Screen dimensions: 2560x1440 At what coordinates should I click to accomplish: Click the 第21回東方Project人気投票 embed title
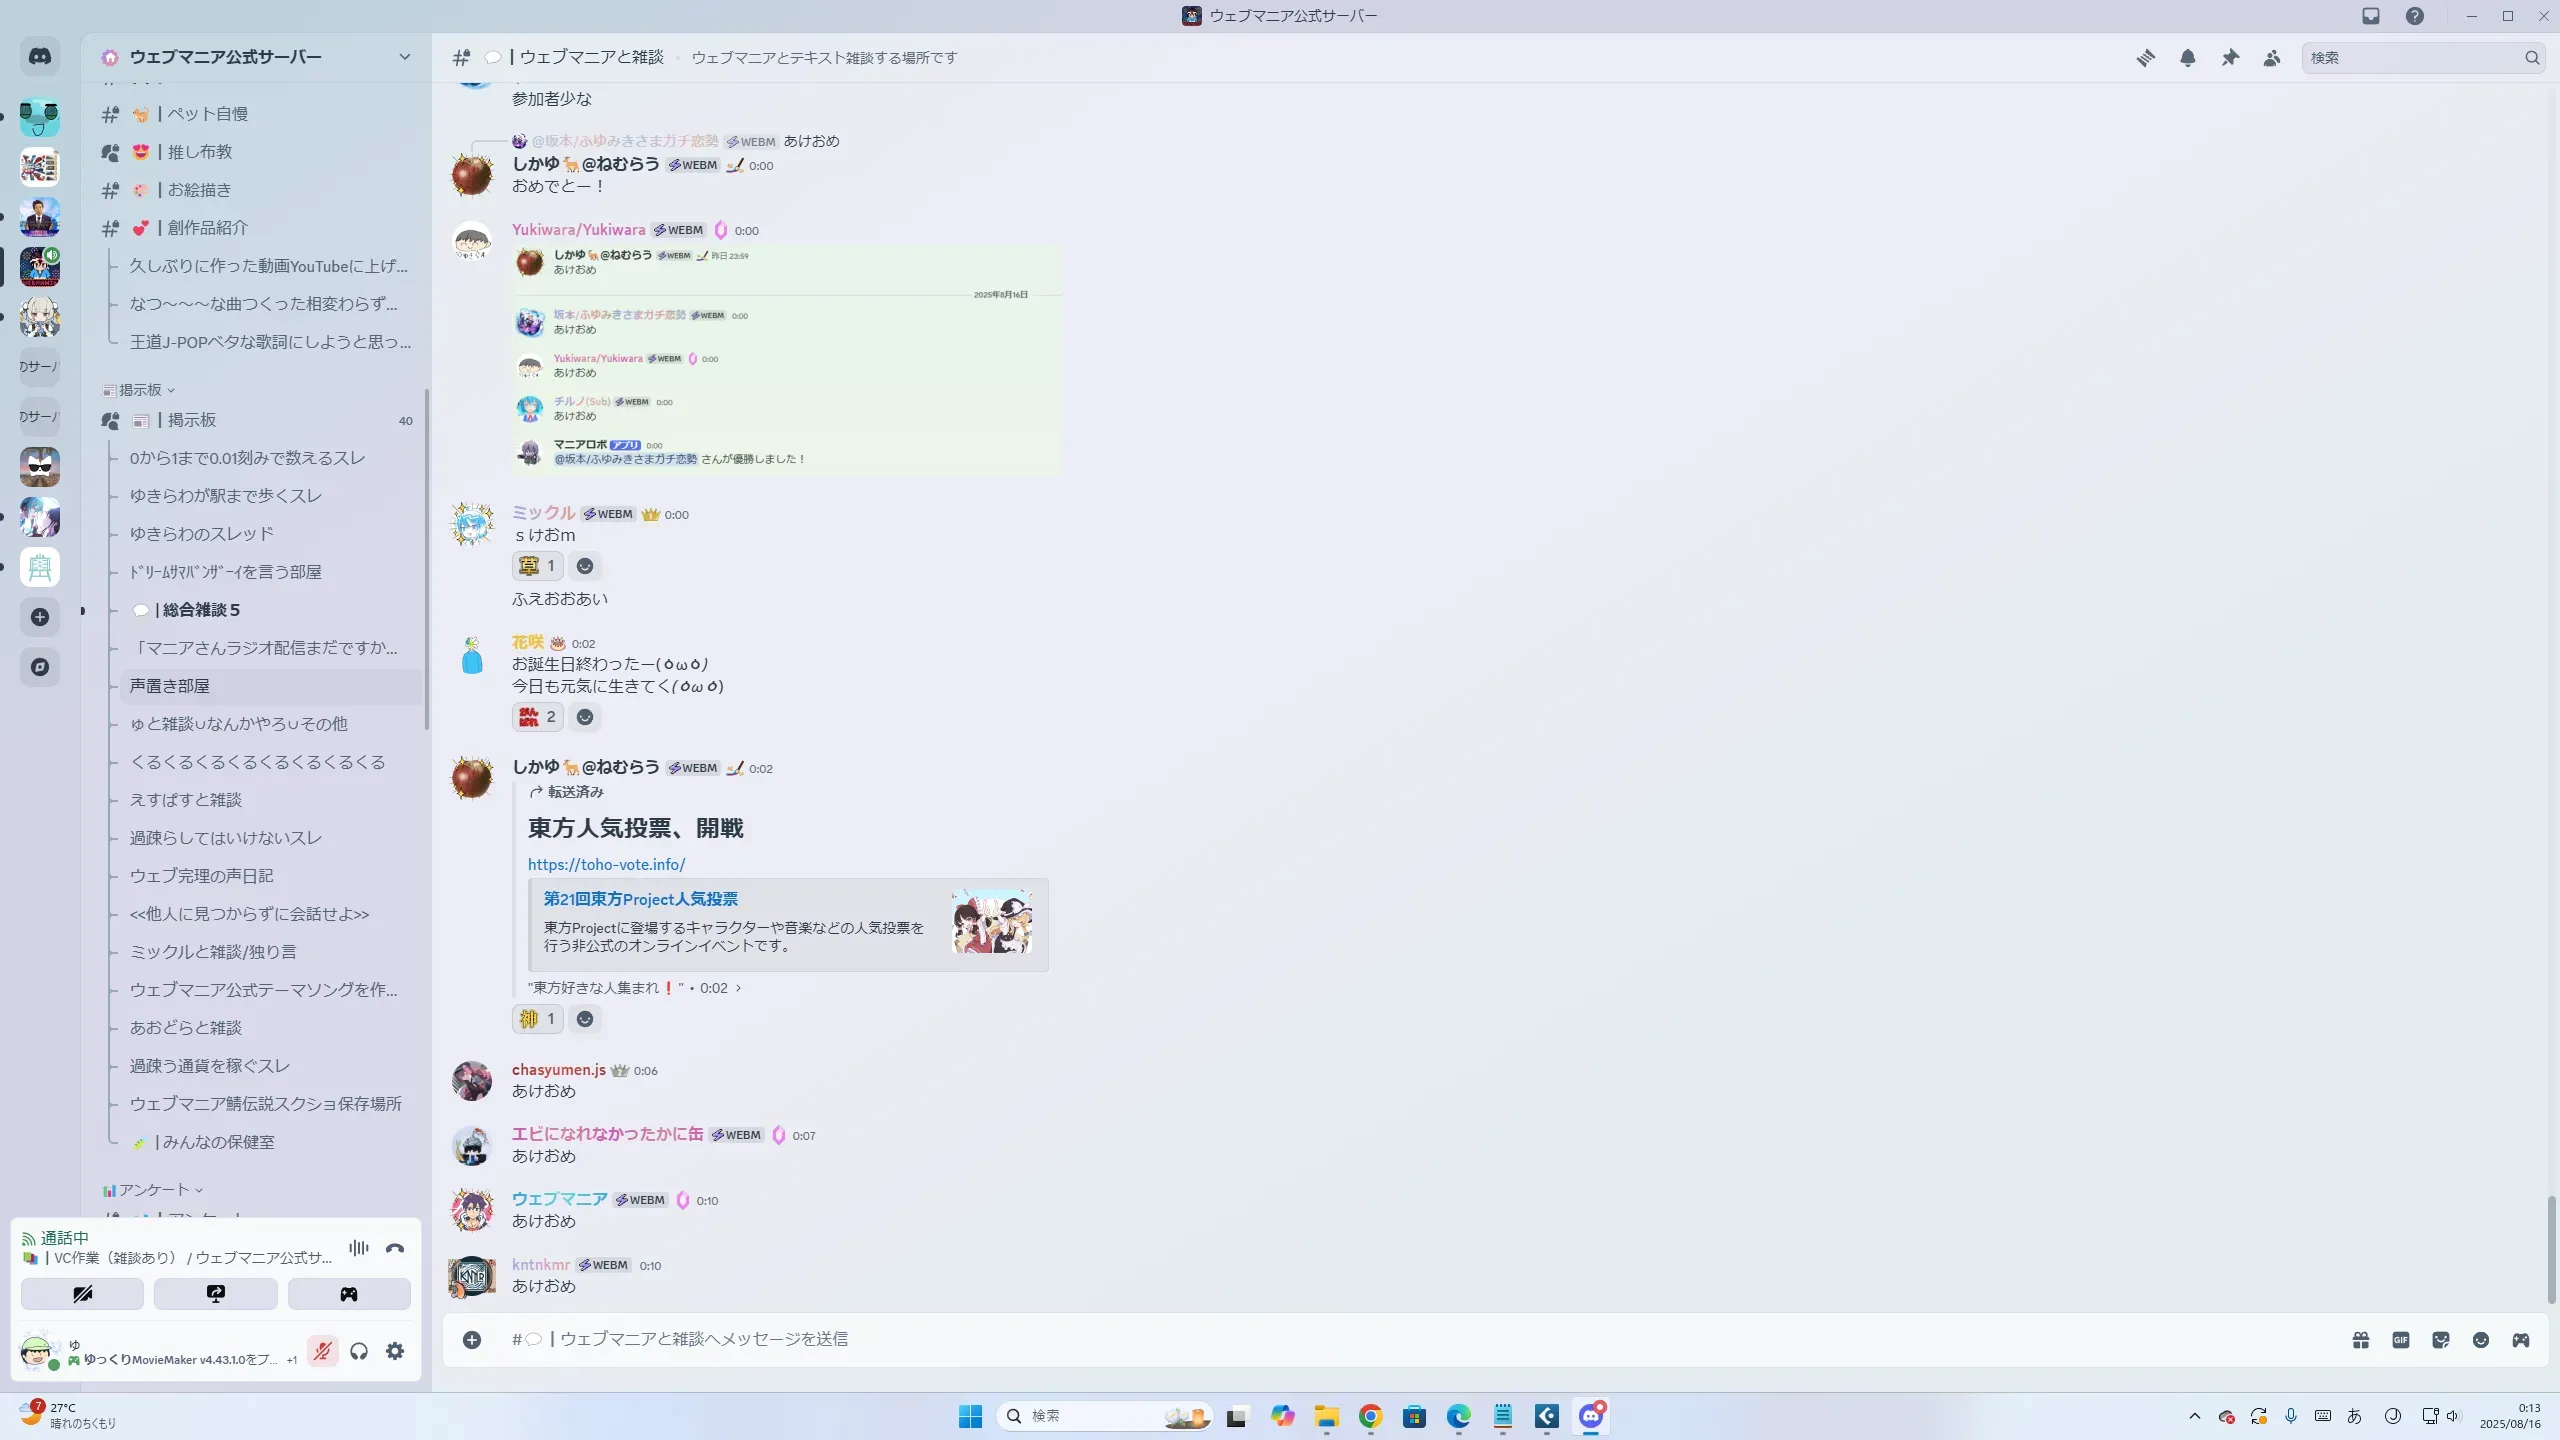pos(640,899)
